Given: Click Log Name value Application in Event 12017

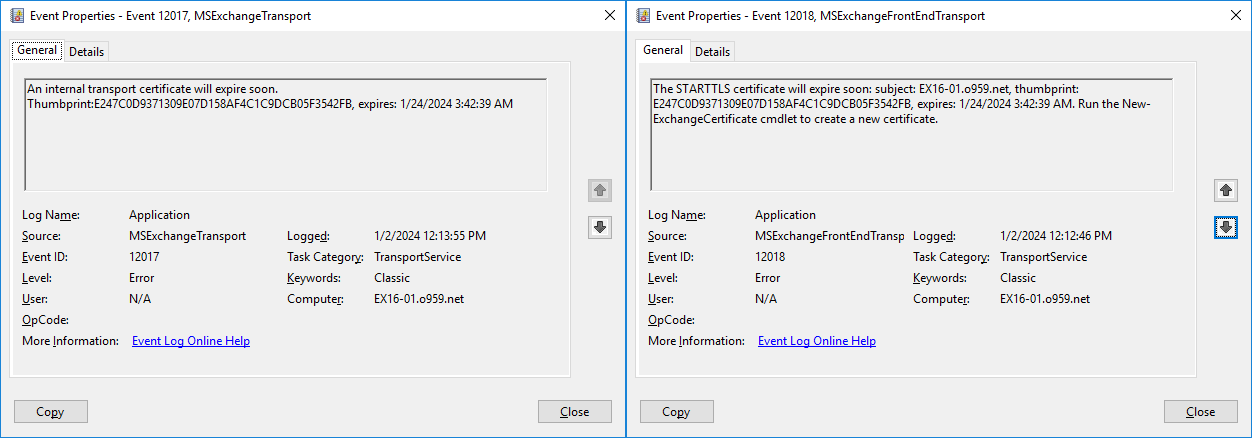Looking at the screenshot, I should coord(159,215).
